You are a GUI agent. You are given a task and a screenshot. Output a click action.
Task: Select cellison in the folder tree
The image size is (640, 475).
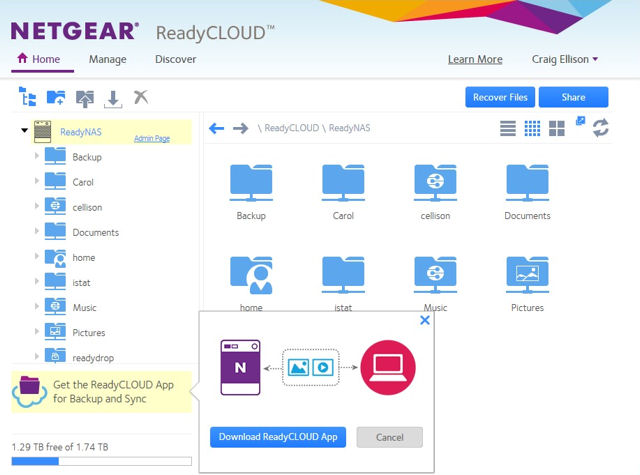pyautogui.click(x=87, y=208)
